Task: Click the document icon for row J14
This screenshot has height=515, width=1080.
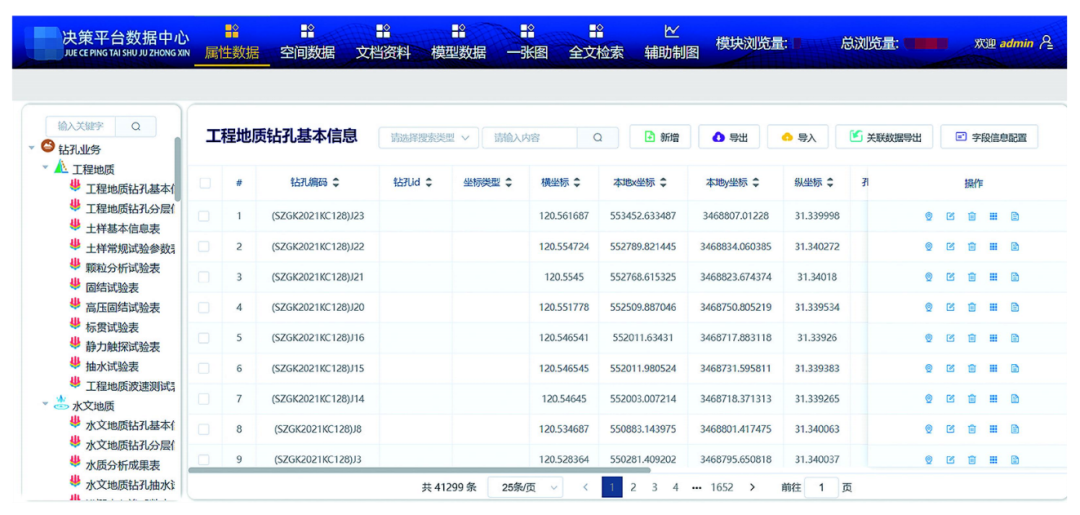Action: click(1015, 399)
